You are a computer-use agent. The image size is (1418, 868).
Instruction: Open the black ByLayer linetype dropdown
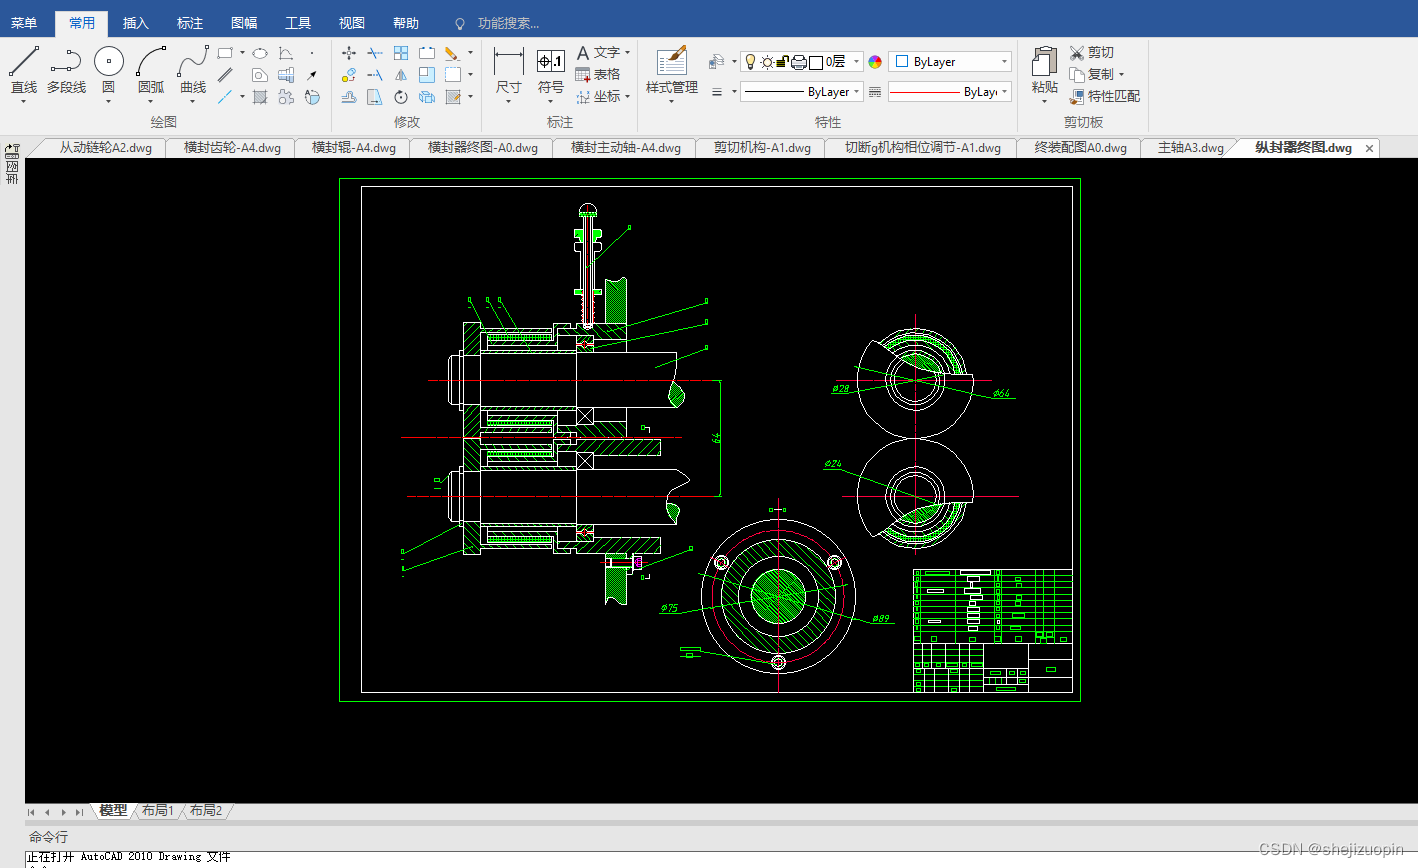click(x=802, y=92)
